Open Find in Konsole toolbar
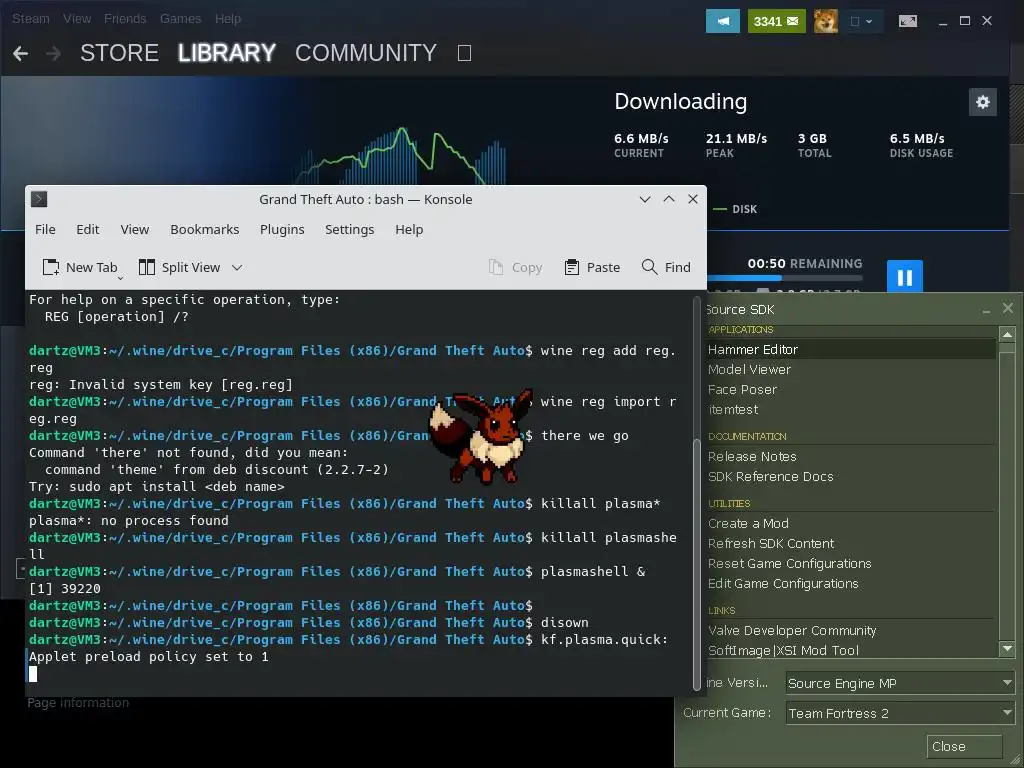1024x768 pixels. click(x=666, y=267)
